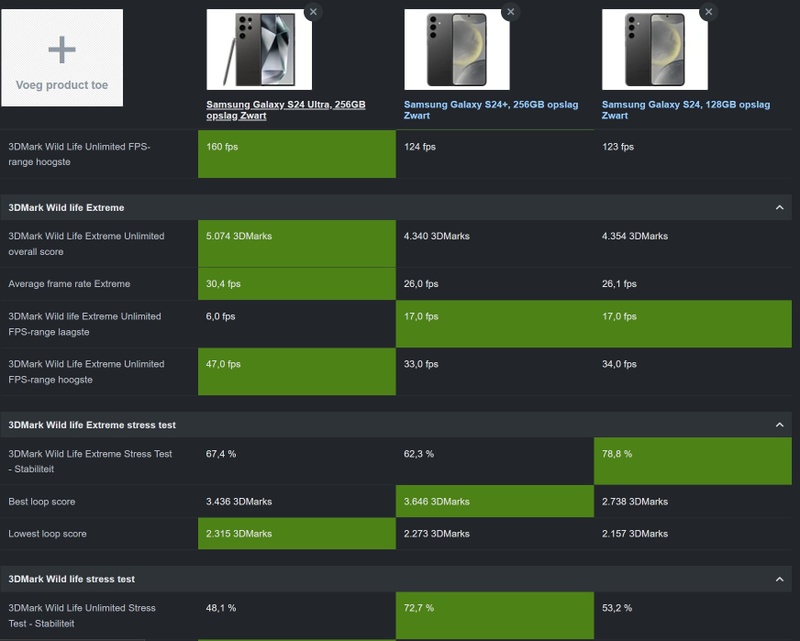800x641 pixels.
Task: Click 'Average frame rate Extreme' row label
Action: tap(69, 284)
